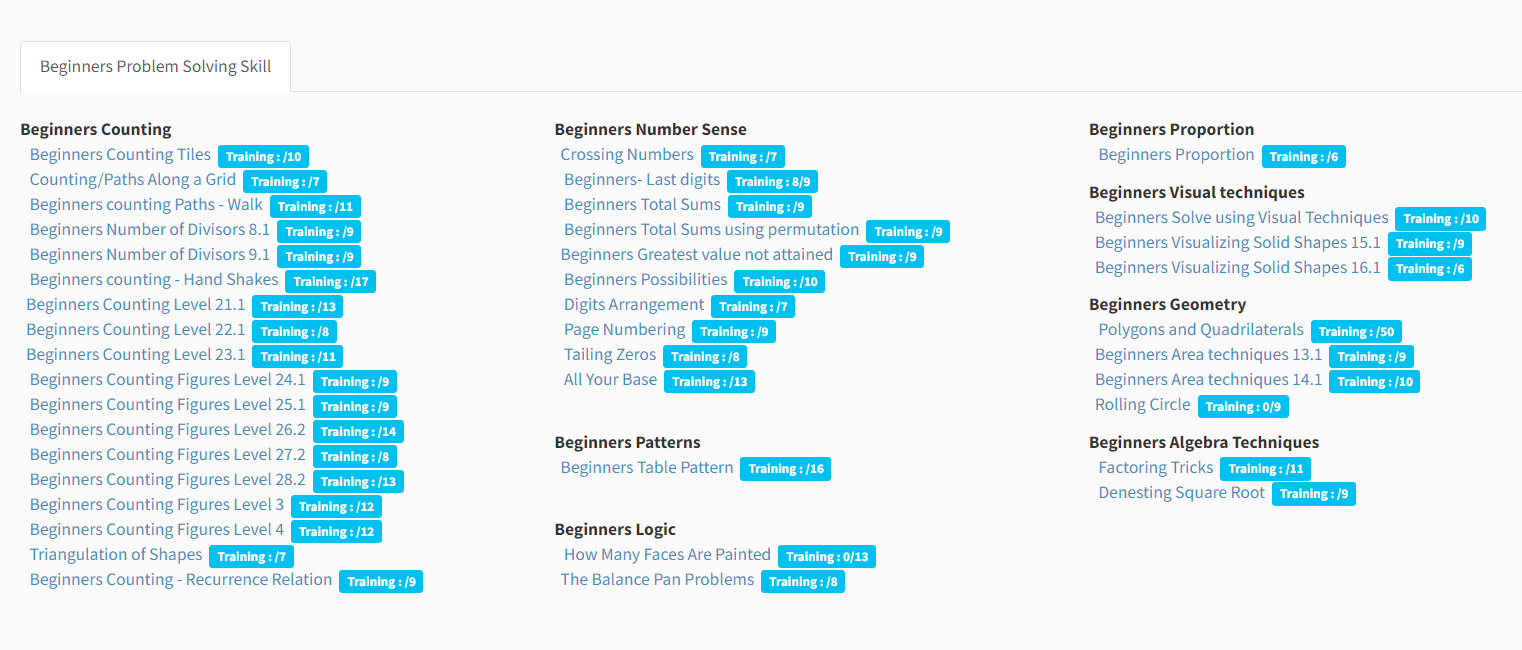Open the Polygons and Quadrilaterals link
Screen dimensions: 1522x650
point(1201,330)
